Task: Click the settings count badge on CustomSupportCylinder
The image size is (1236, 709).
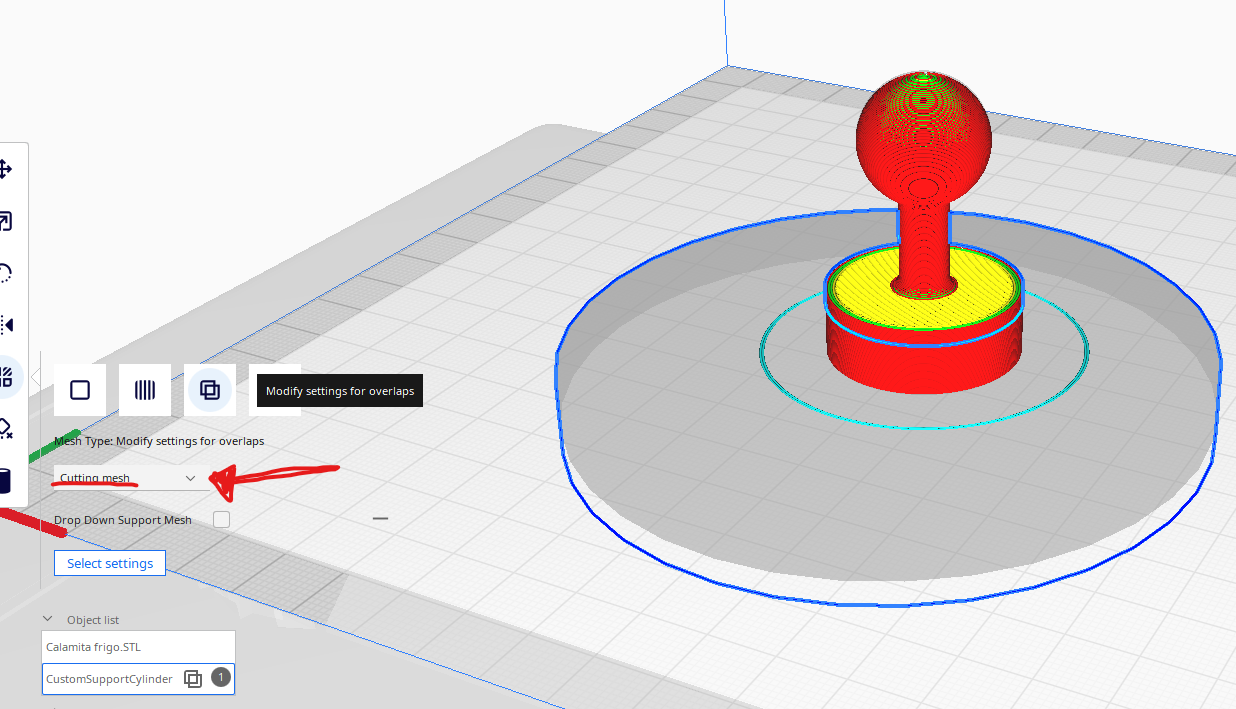Action: click(x=221, y=678)
